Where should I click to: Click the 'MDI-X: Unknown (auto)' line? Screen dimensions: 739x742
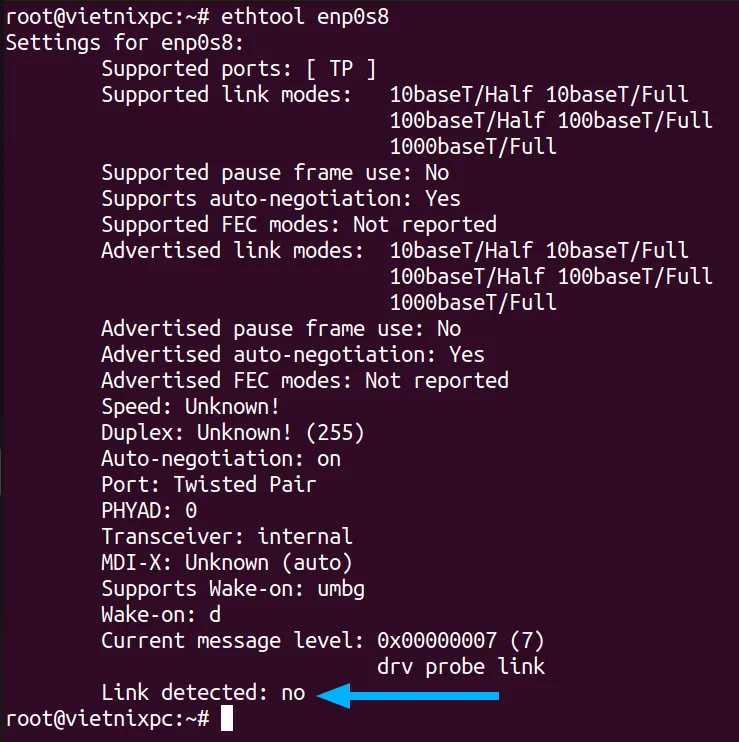tap(227, 563)
